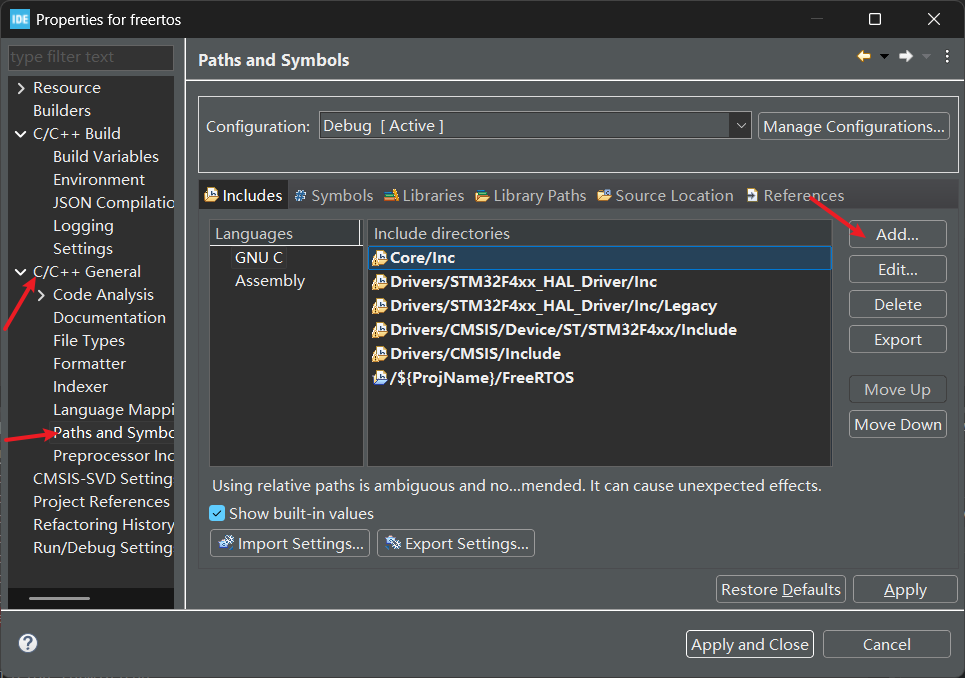
Task: Select the Core/Inc include folder icon
Action: pos(380,258)
